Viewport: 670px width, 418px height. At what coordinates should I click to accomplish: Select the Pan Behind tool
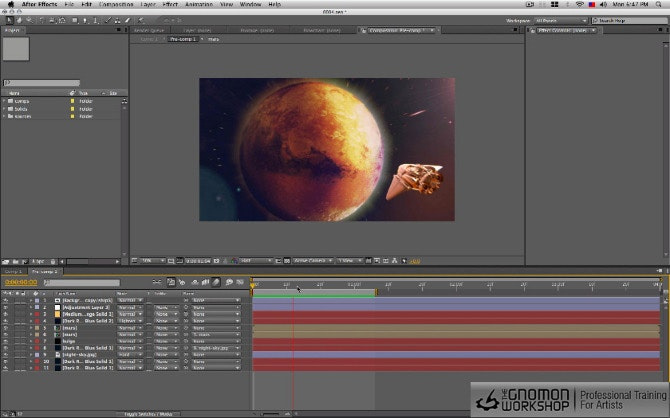[62, 20]
